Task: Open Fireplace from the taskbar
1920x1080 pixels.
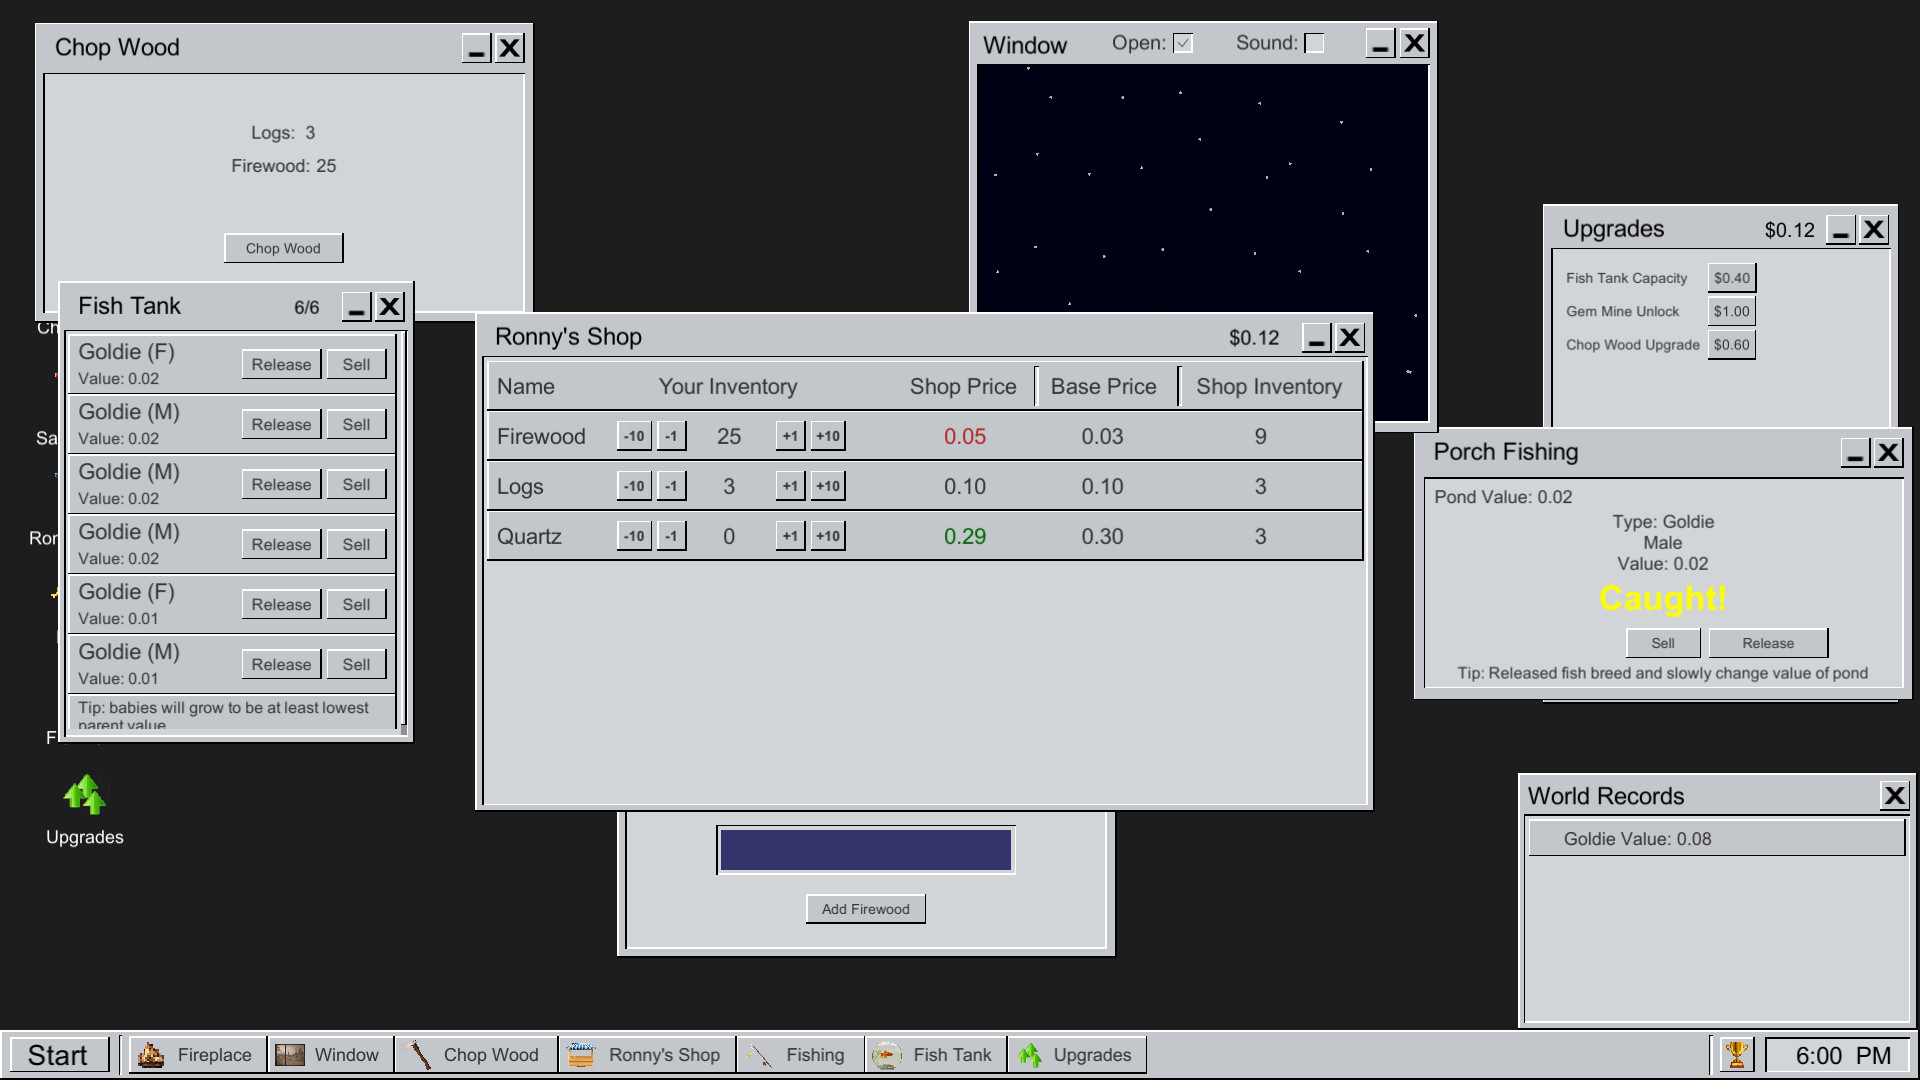Action: click(x=196, y=1055)
